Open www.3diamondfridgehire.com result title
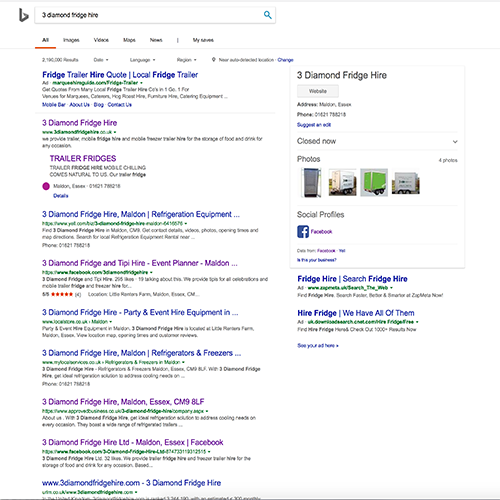Viewport: 500px width, 500px height. click(x=131, y=483)
